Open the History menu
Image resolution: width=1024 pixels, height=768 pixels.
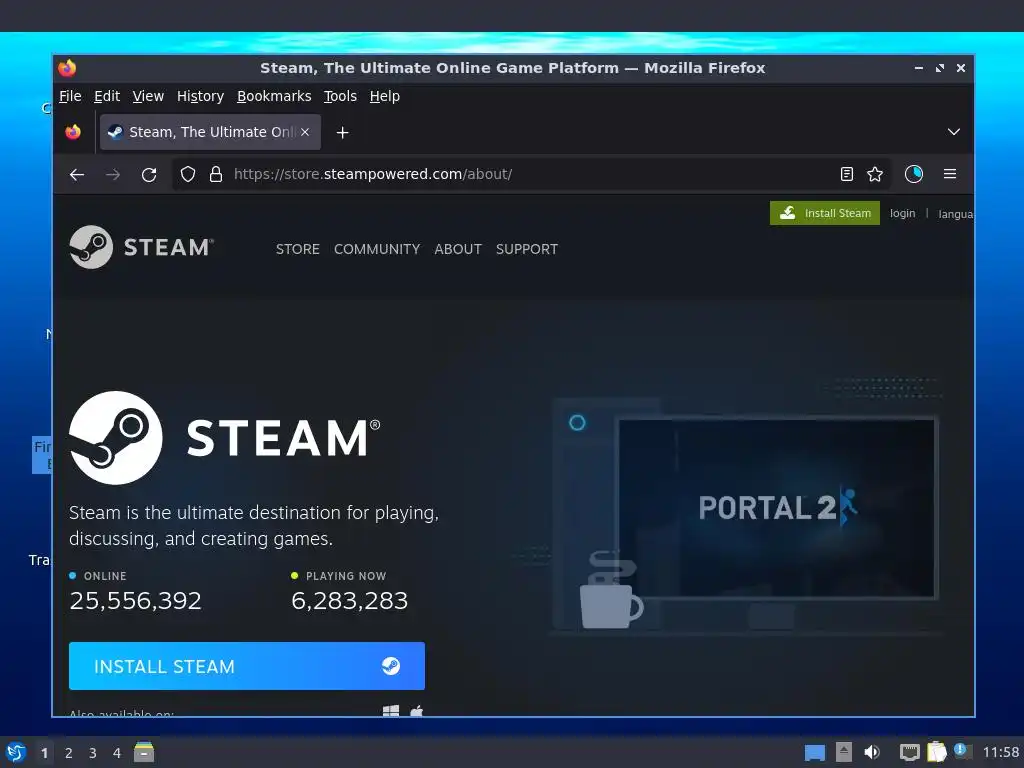[x=200, y=96]
